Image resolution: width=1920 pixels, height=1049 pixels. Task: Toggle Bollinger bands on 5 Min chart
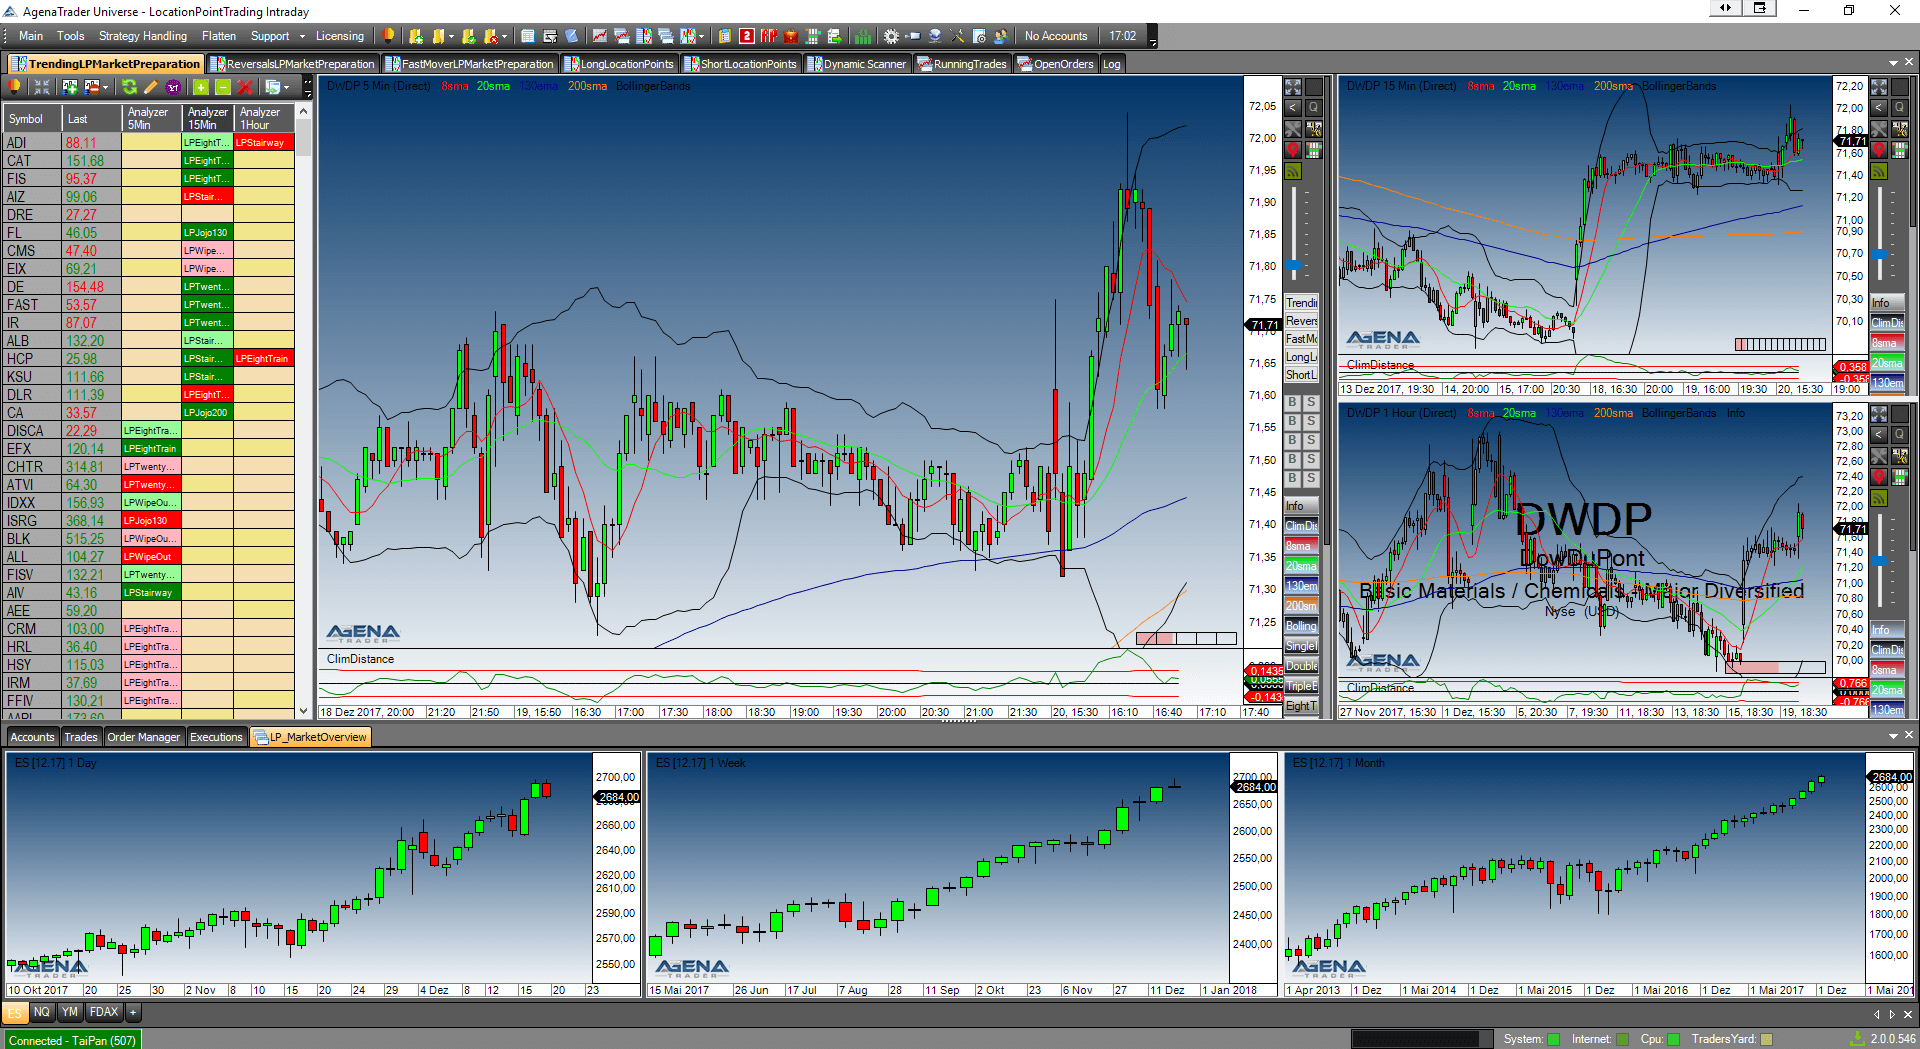coord(1301,626)
